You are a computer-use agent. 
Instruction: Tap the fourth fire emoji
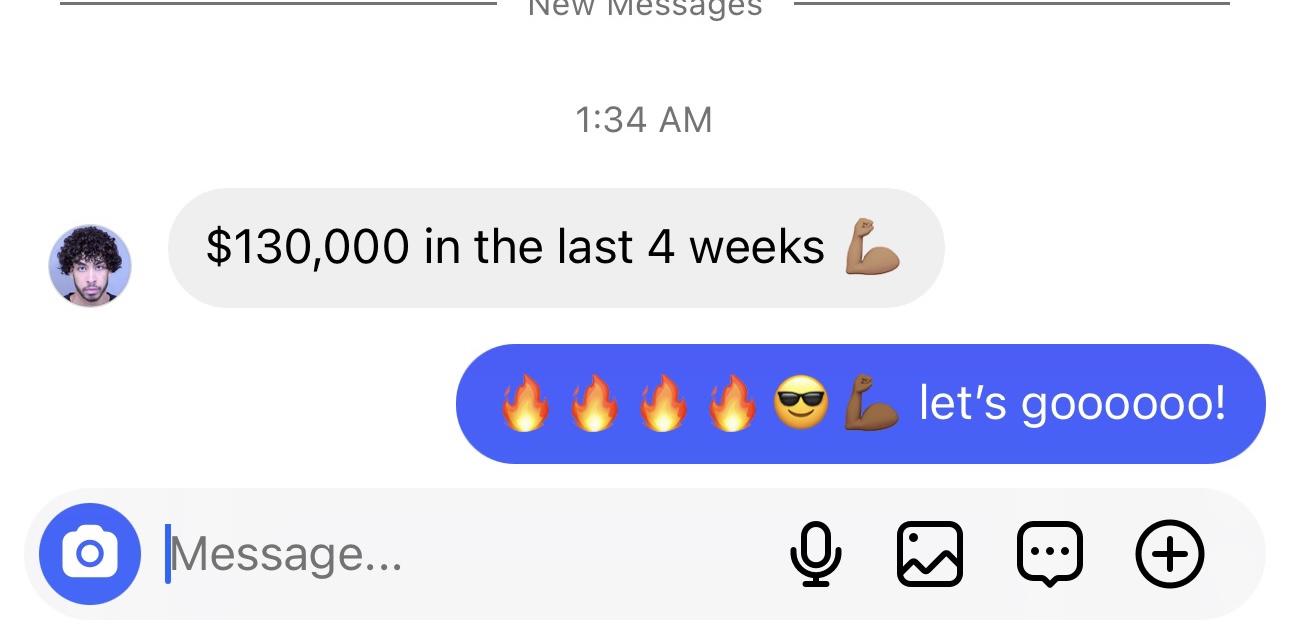[x=733, y=403]
